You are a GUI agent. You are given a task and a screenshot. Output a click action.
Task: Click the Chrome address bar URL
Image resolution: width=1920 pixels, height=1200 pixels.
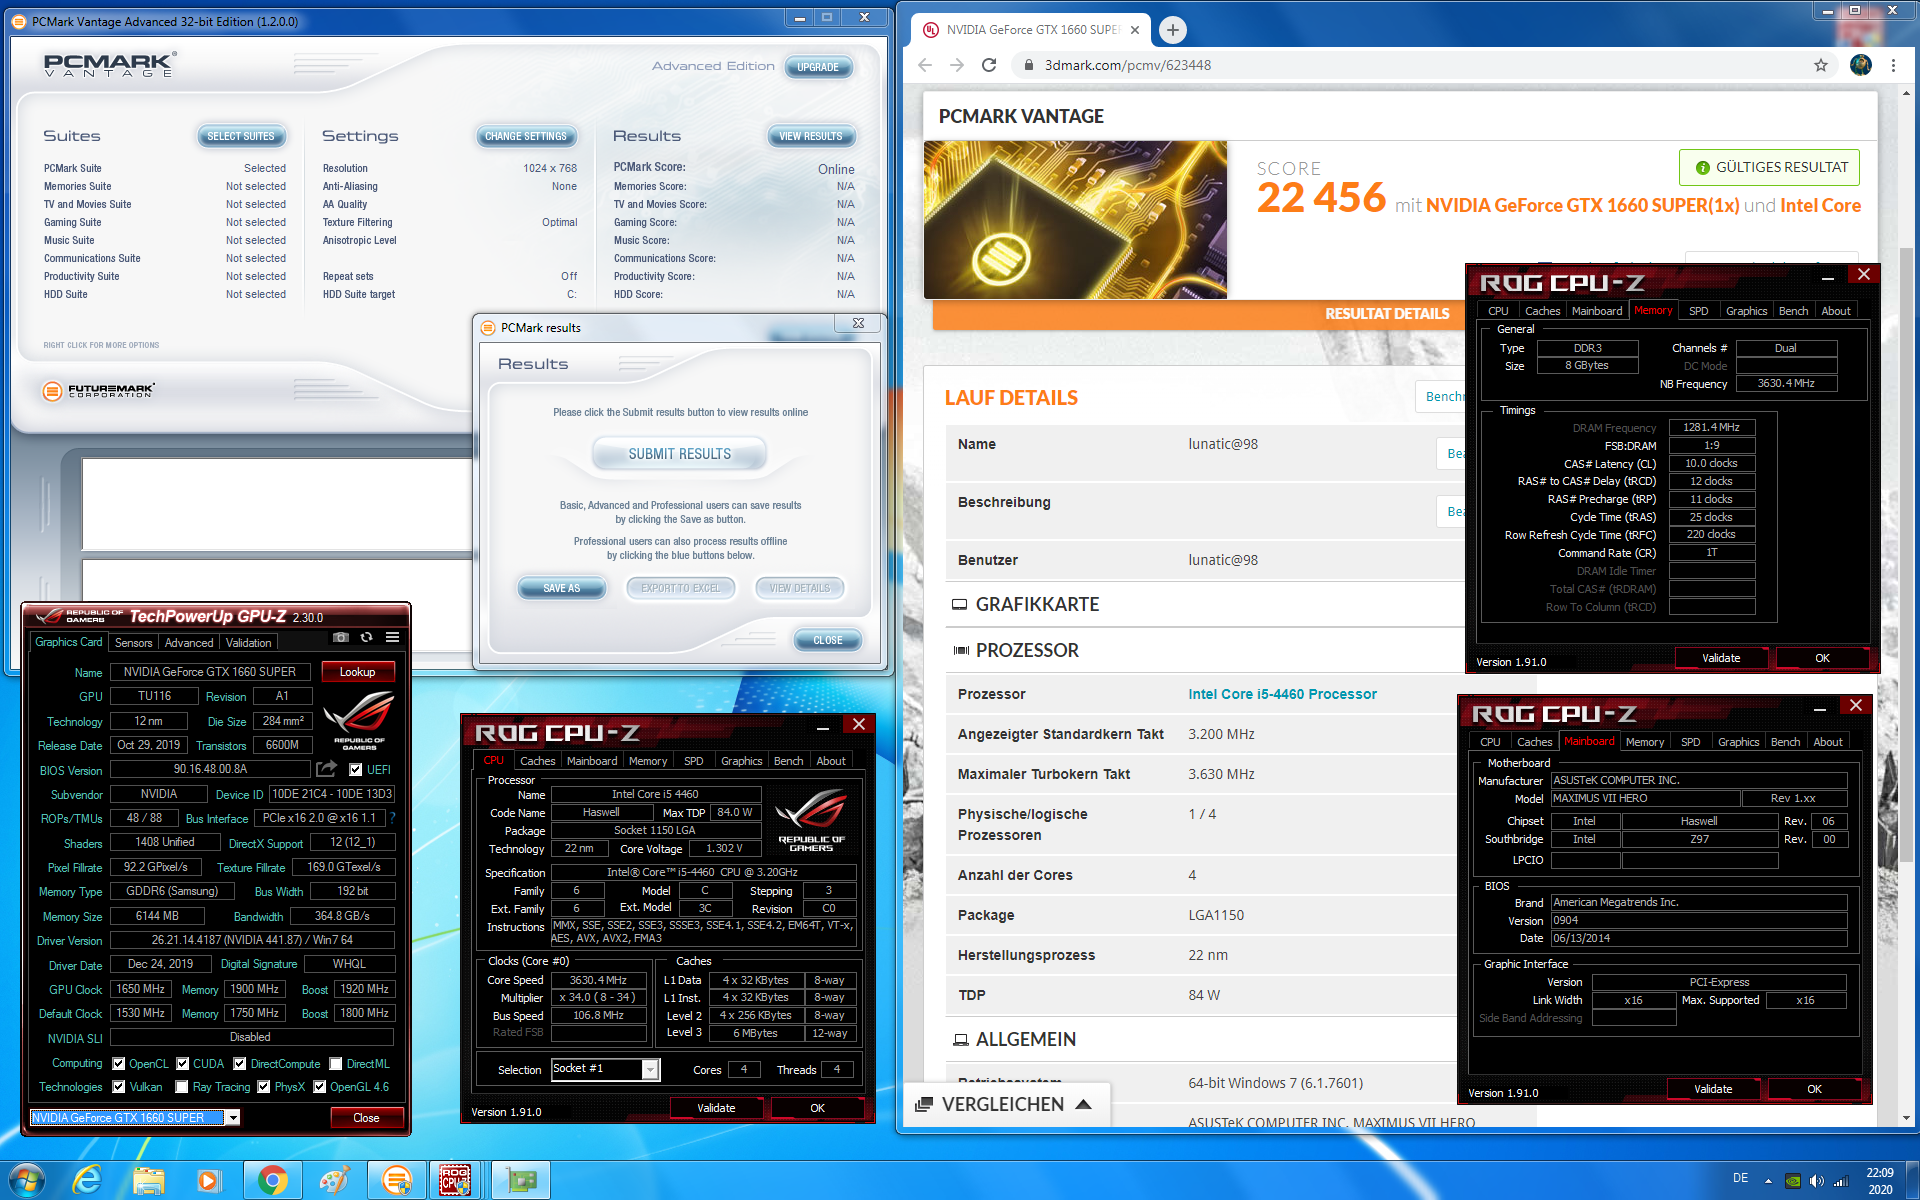click(1128, 65)
